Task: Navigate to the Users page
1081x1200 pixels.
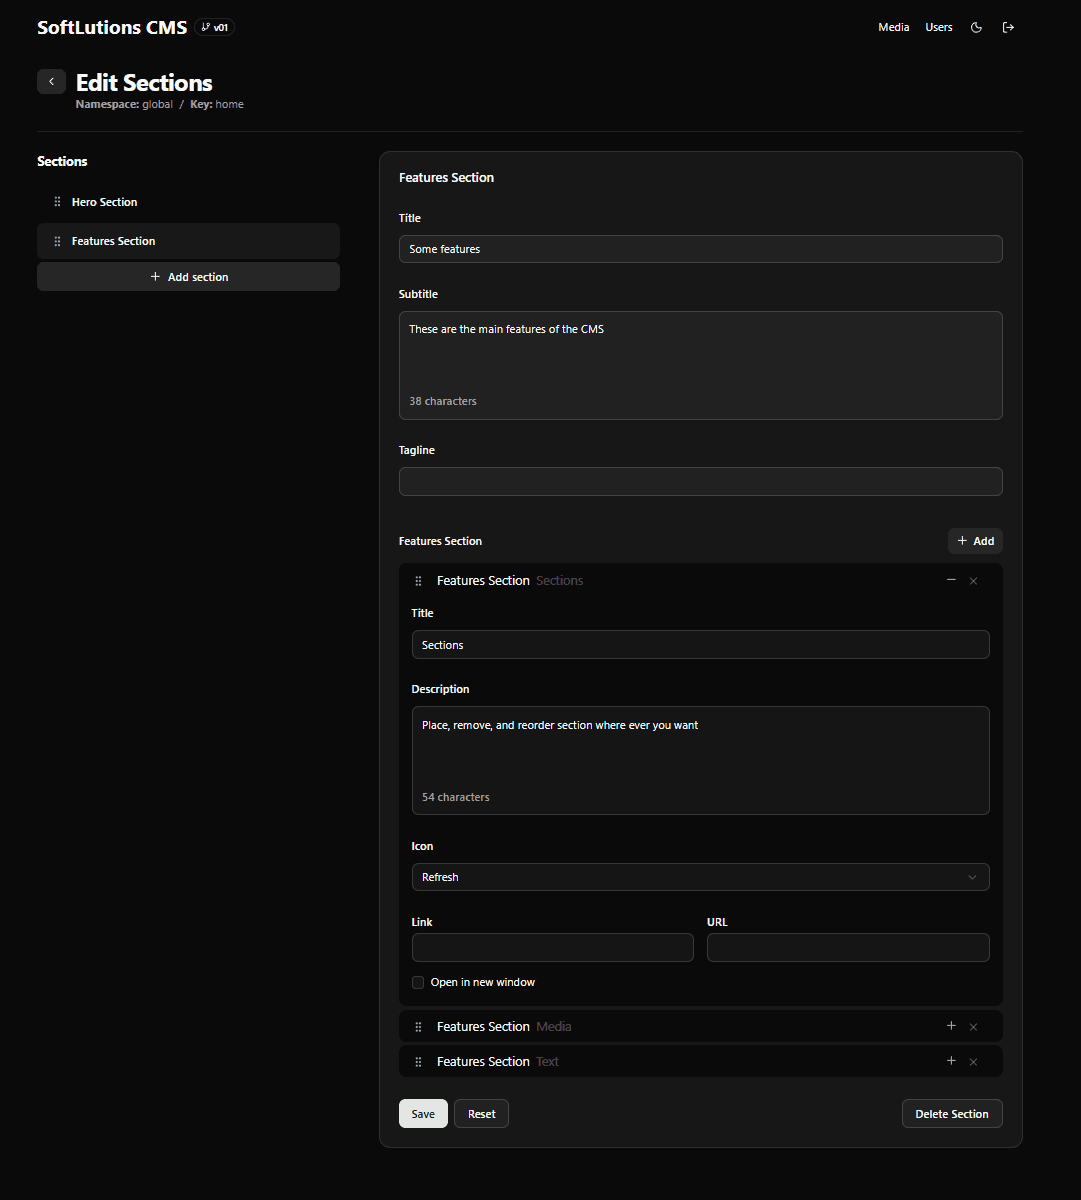Action: pyautogui.click(x=938, y=27)
